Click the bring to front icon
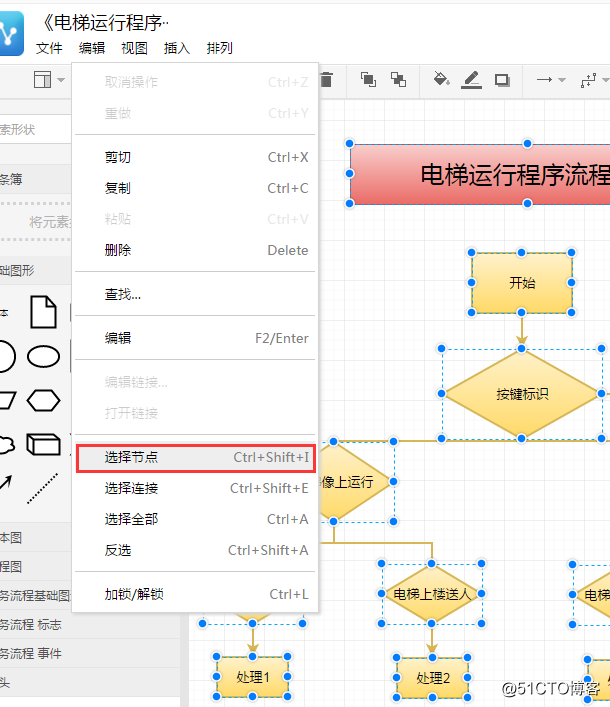This screenshot has width=610, height=707. (368, 80)
